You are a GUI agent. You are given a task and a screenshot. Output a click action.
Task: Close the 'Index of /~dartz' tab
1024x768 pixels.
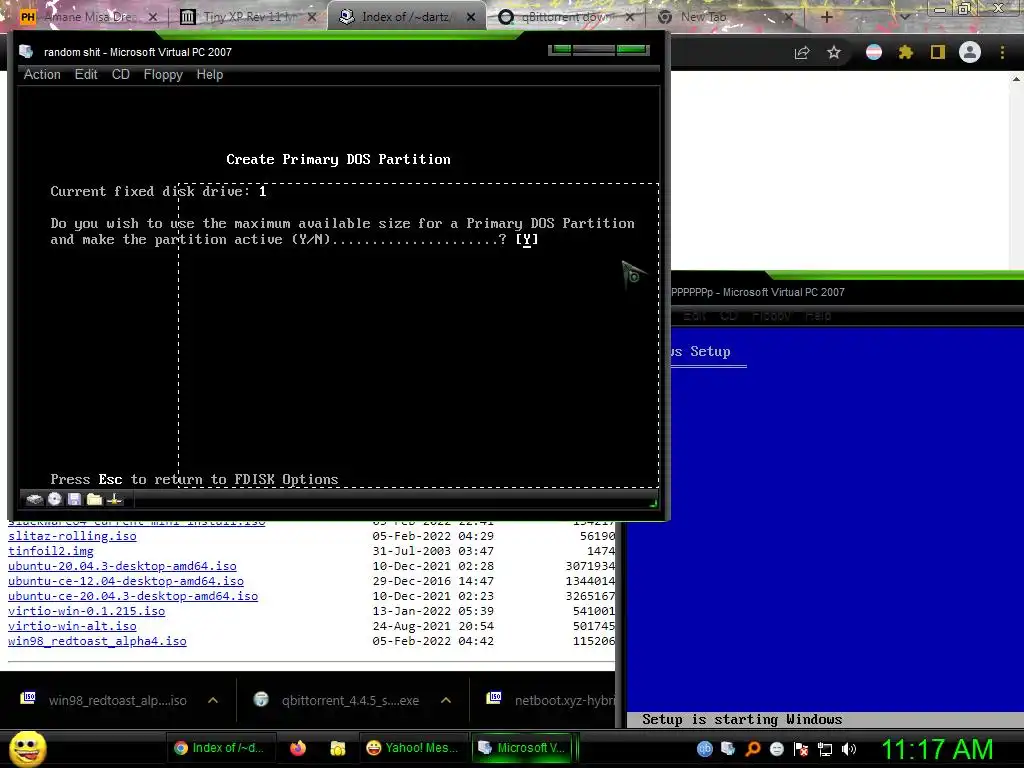pos(471,17)
